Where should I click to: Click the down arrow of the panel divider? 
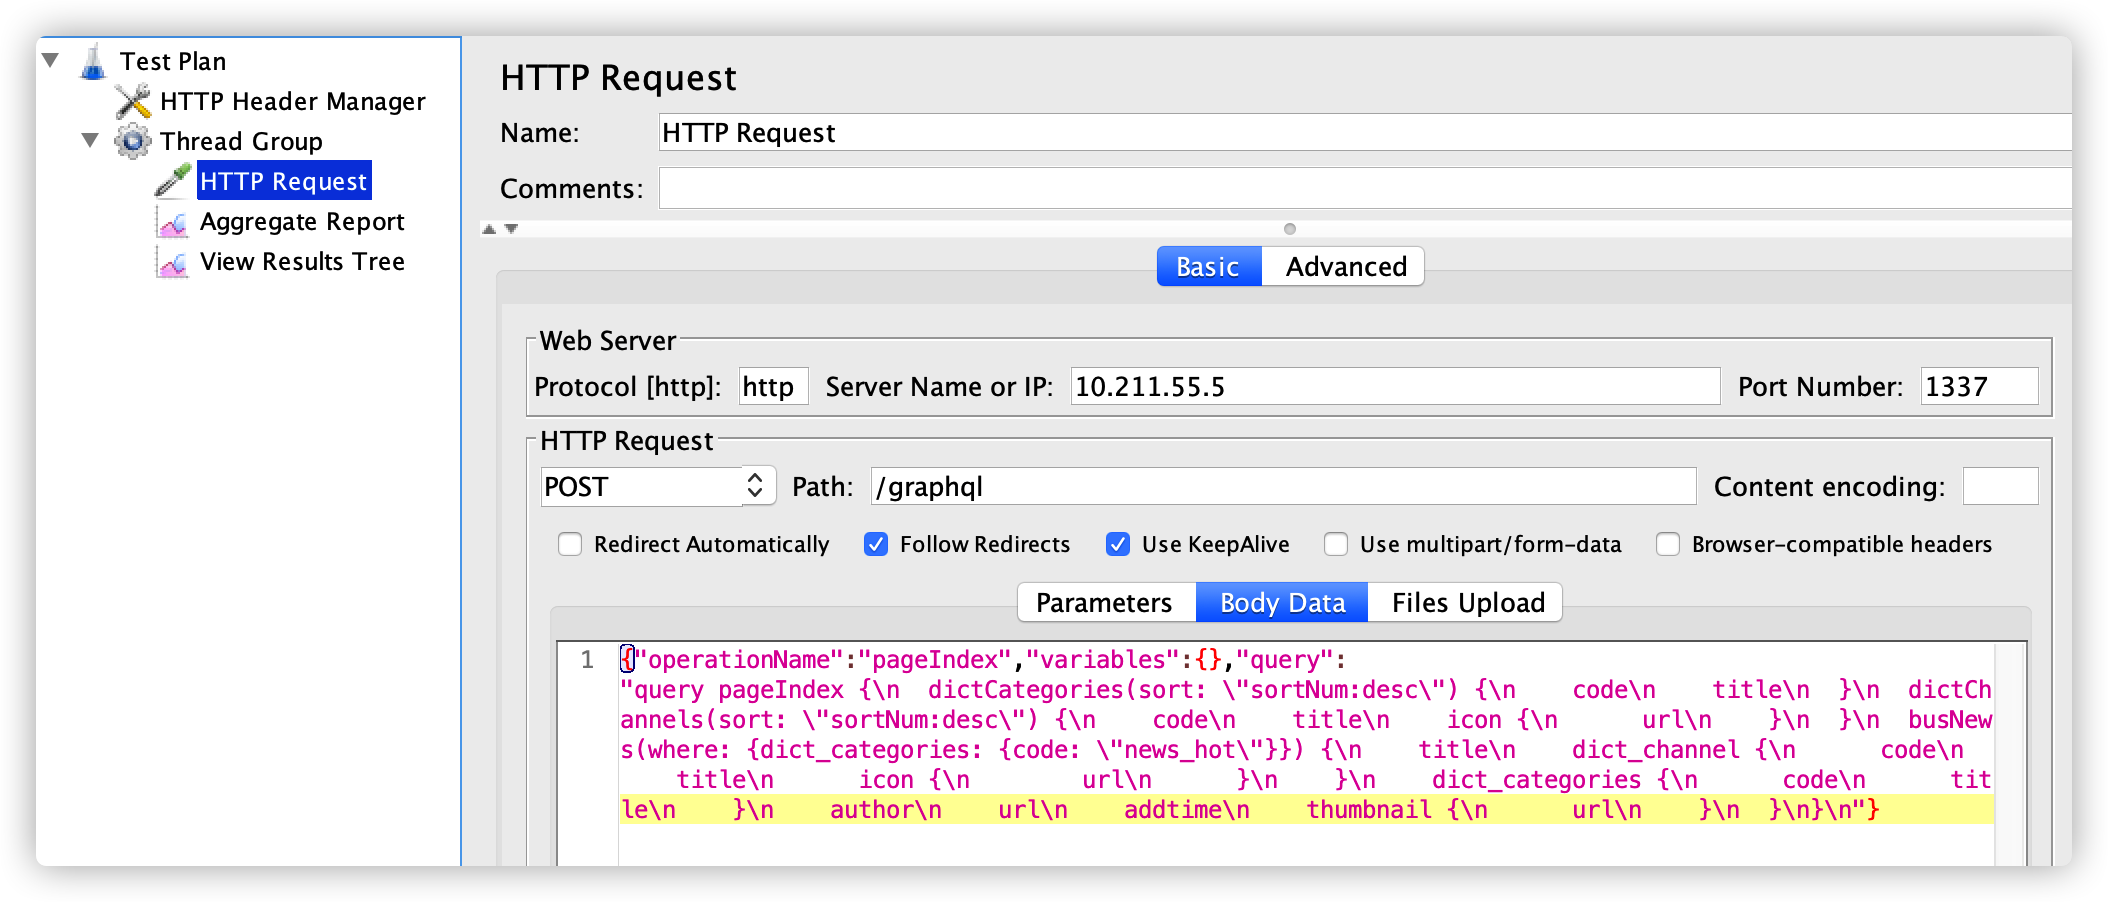tap(511, 229)
